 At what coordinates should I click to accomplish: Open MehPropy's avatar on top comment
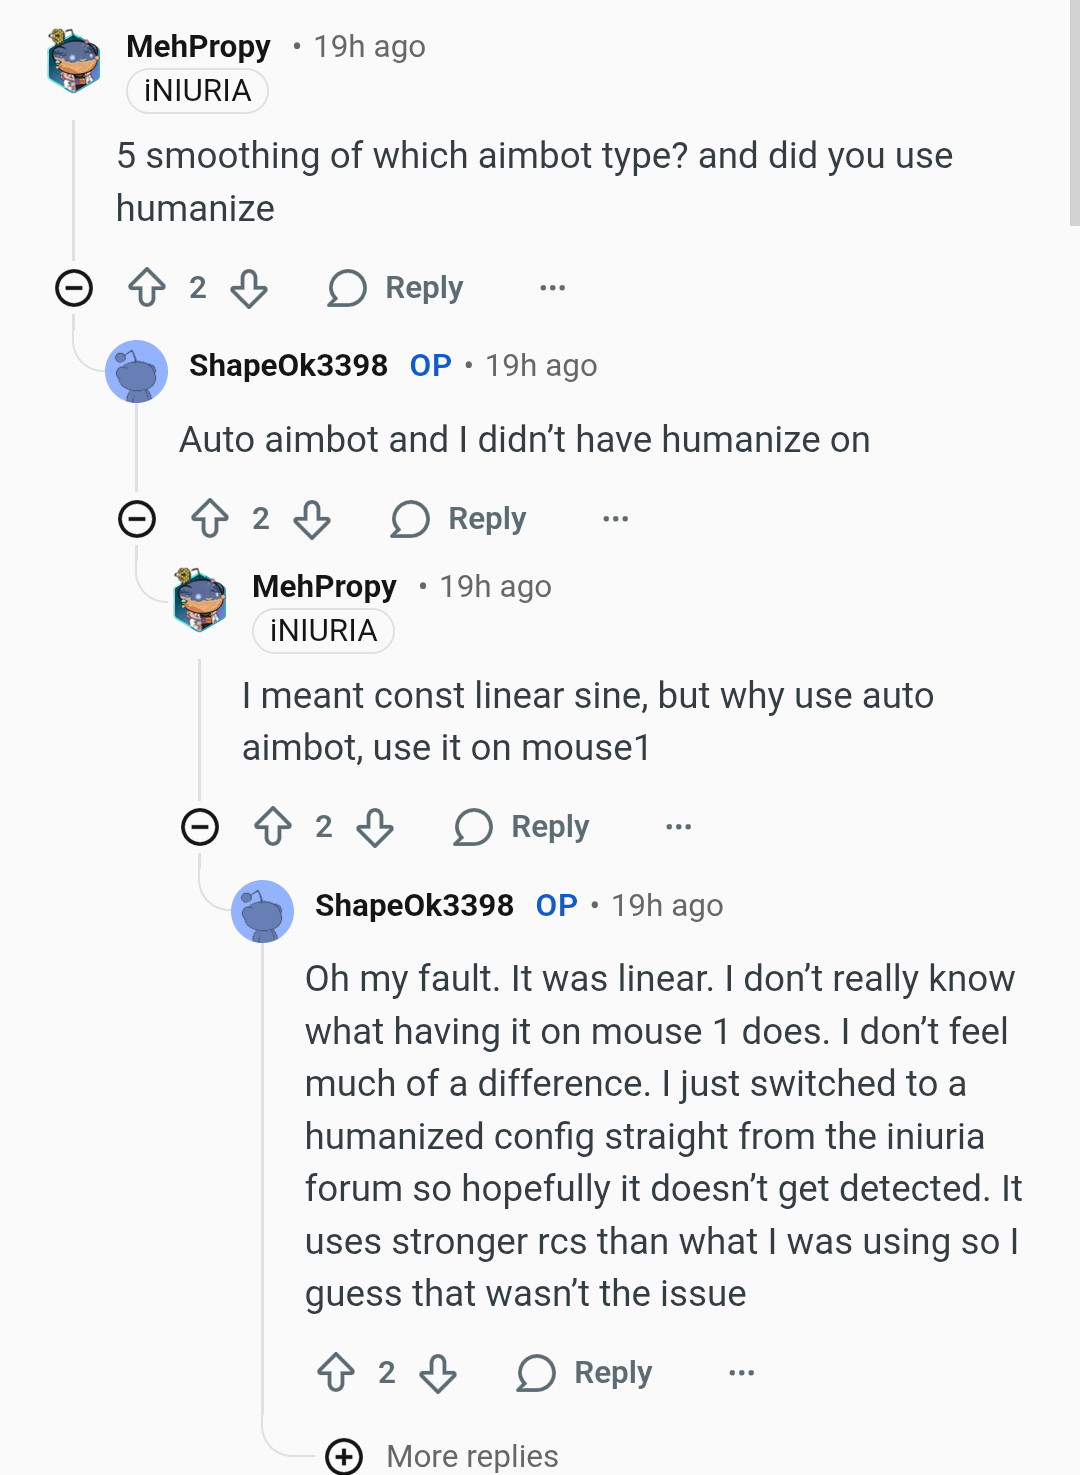pyautogui.click(x=74, y=61)
